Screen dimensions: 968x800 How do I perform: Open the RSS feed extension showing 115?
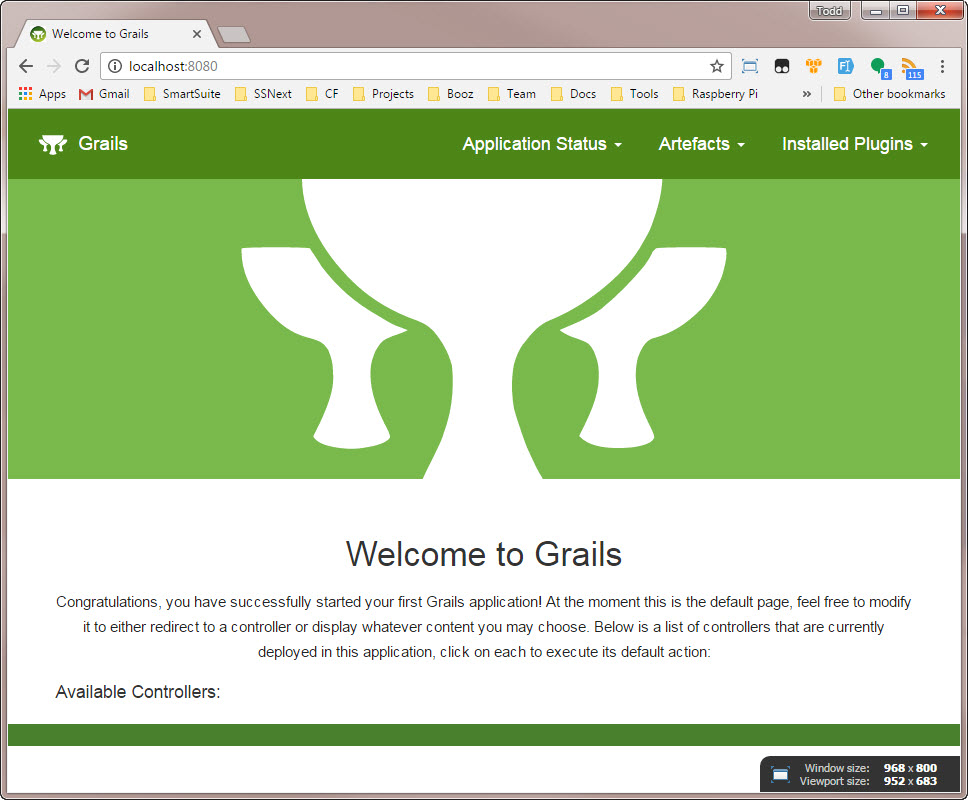[x=912, y=68]
